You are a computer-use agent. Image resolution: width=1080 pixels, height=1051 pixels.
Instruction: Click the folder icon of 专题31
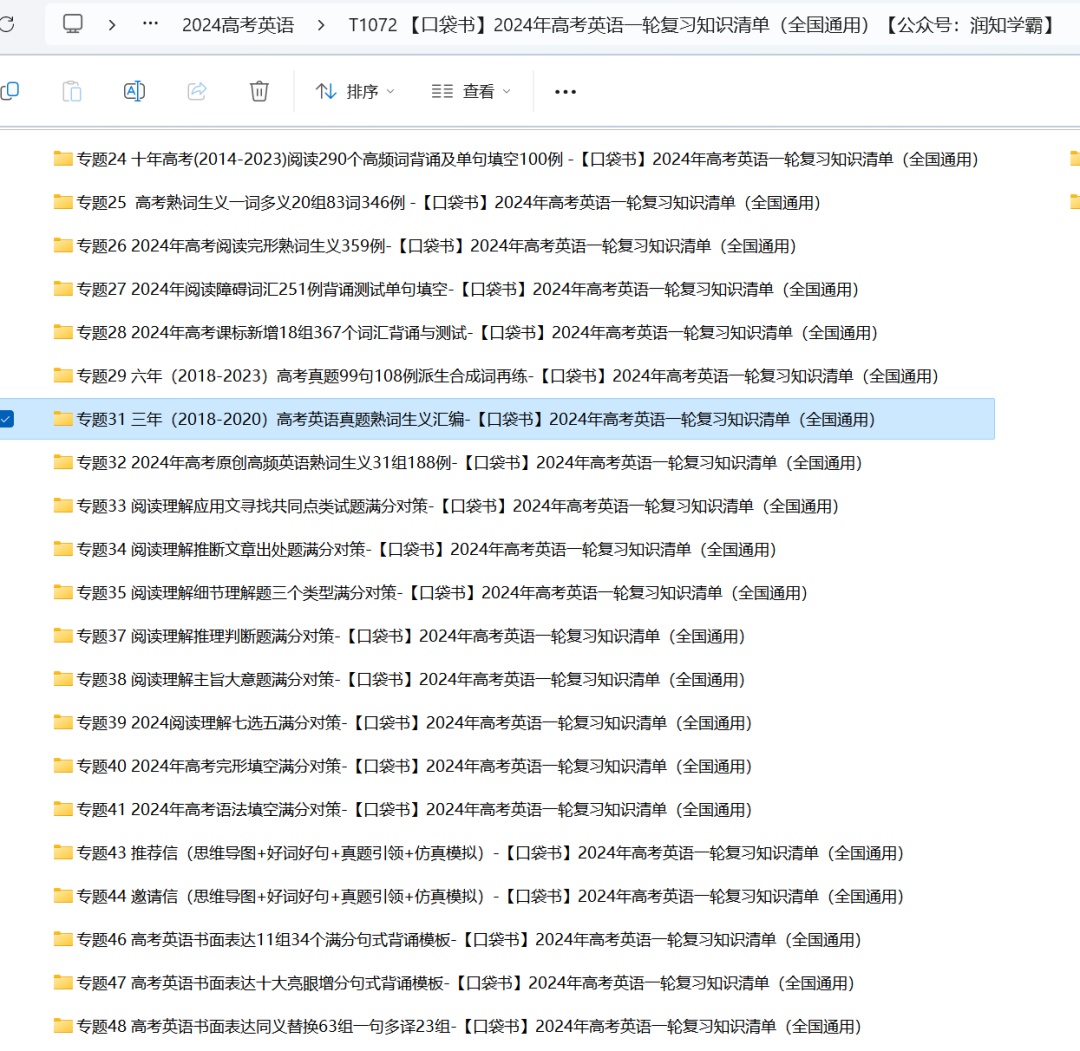[63, 419]
